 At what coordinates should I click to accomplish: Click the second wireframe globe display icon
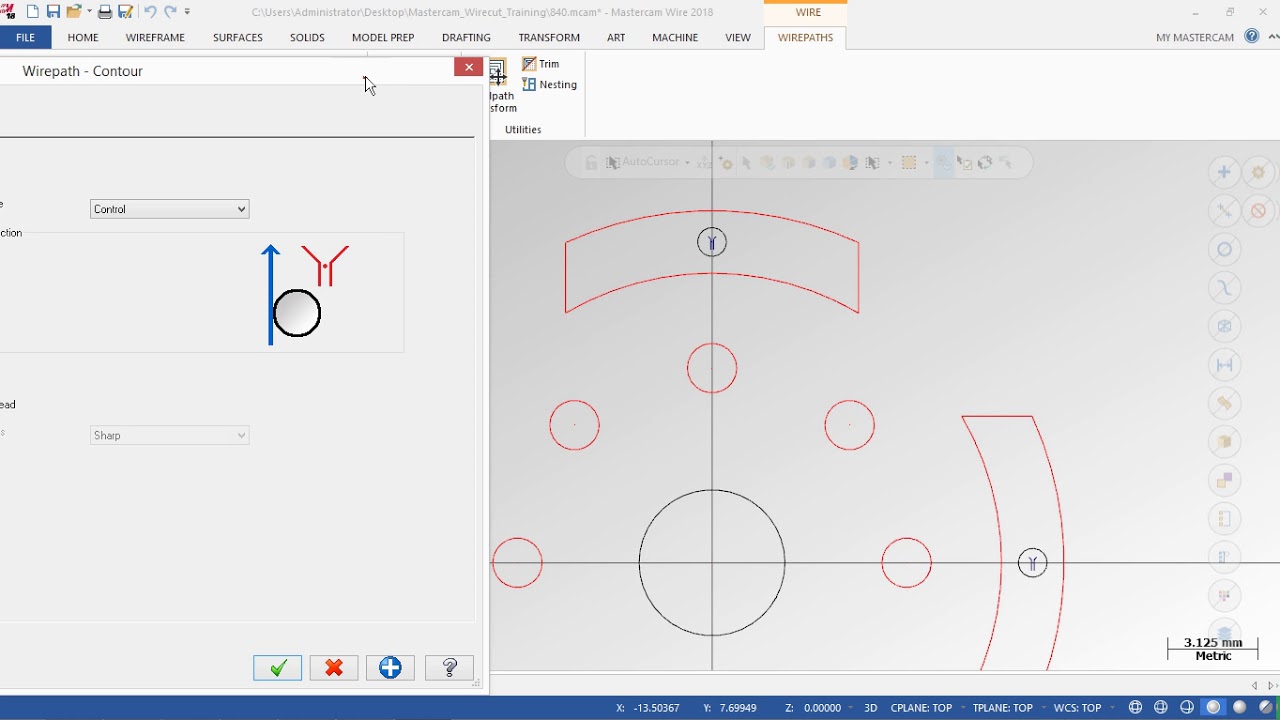[x=1162, y=708]
